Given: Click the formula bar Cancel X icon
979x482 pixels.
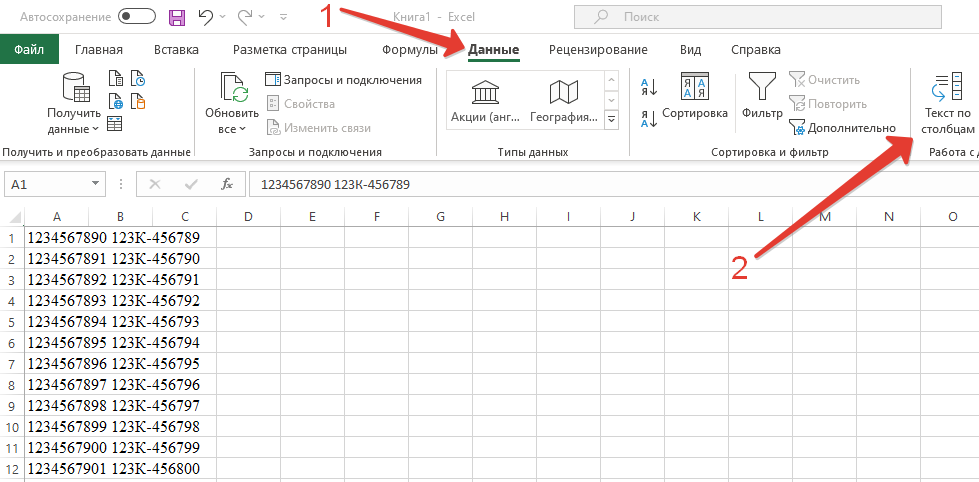Looking at the screenshot, I should (x=155, y=185).
